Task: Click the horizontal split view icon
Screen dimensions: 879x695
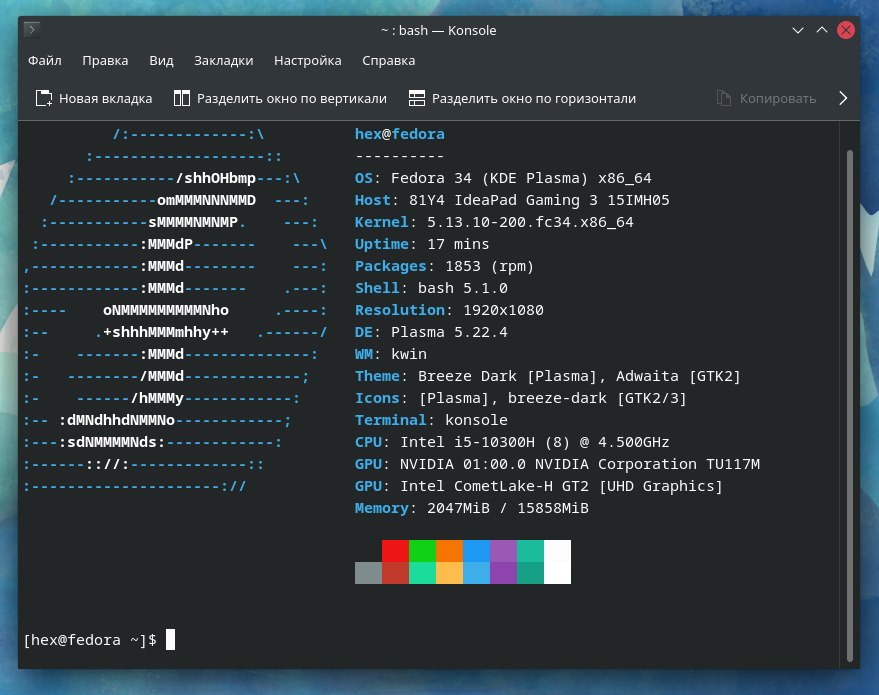Action: pyautogui.click(x=417, y=99)
